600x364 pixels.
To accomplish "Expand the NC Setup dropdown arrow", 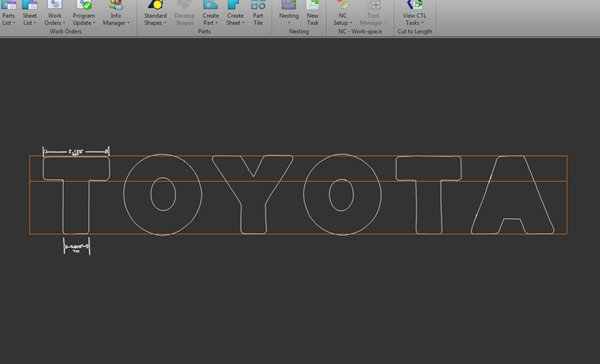I will coord(351,23).
